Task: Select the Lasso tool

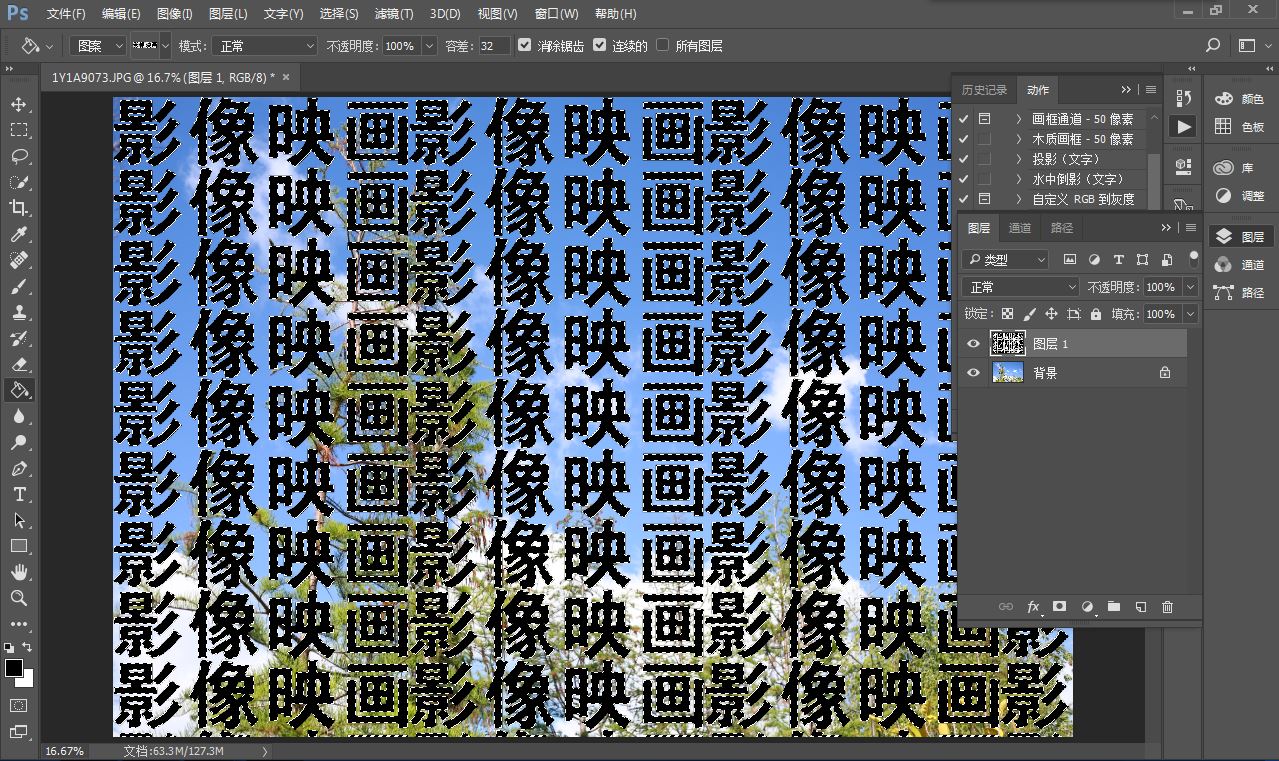Action: pyautogui.click(x=19, y=156)
